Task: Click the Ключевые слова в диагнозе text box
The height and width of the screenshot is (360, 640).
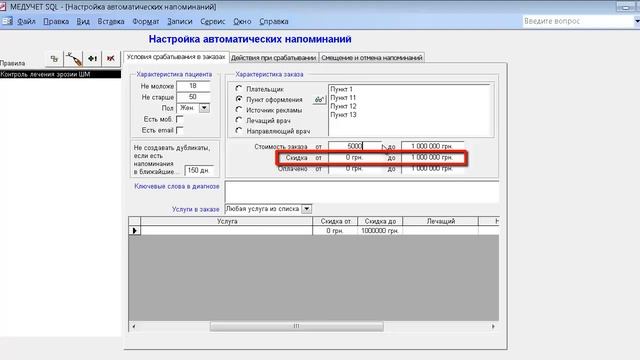Action: (362, 192)
